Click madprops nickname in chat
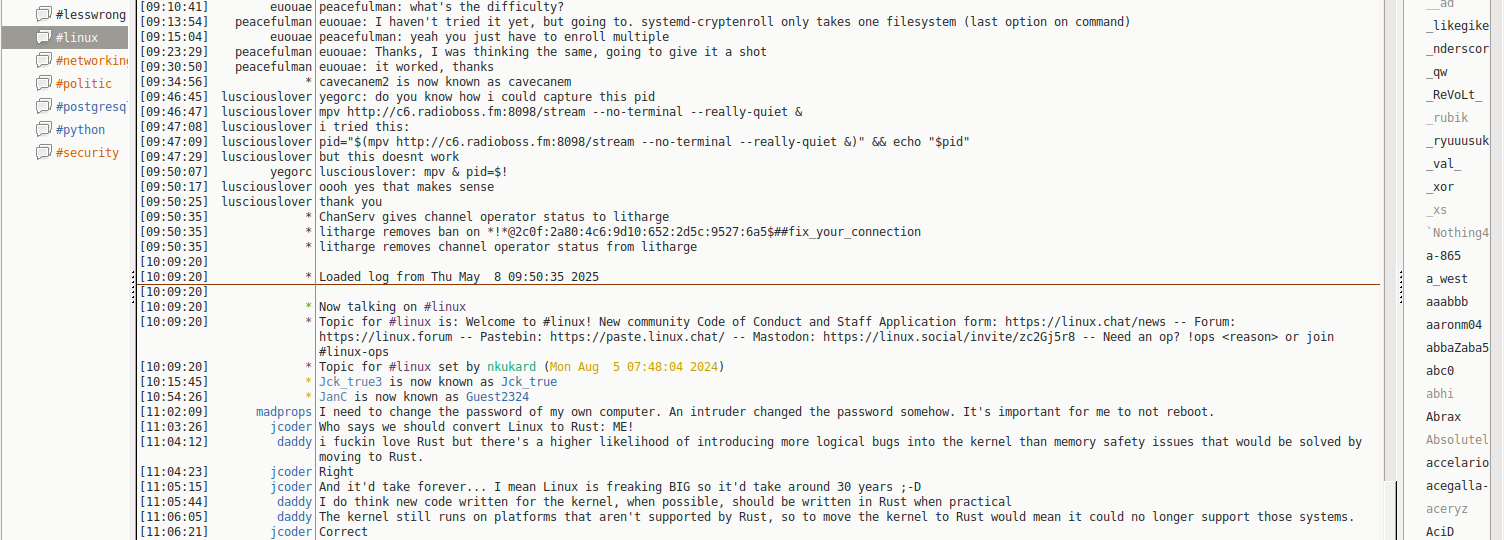 pos(284,412)
